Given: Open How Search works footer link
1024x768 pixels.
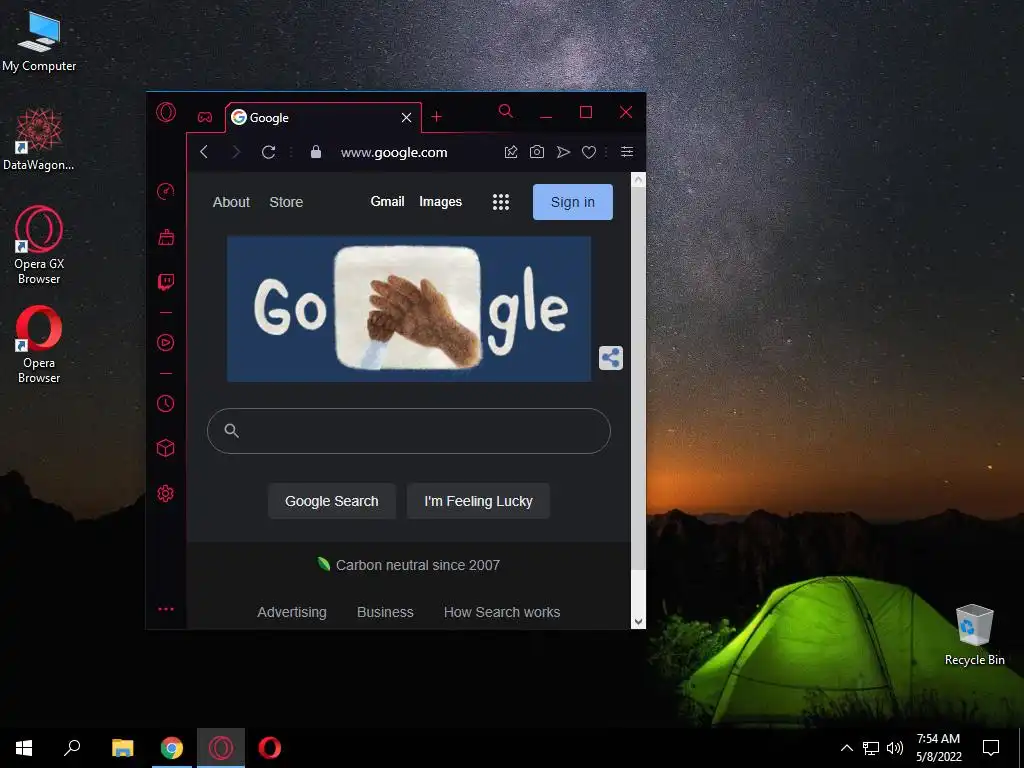Looking at the screenshot, I should pos(502,612).
